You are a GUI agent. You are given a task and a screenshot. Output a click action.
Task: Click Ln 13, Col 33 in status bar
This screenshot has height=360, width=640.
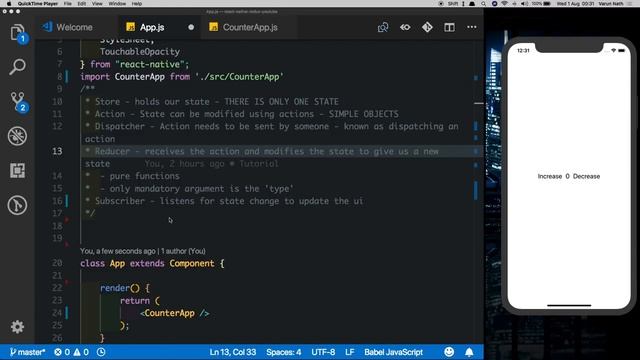[x=233, y=352]
